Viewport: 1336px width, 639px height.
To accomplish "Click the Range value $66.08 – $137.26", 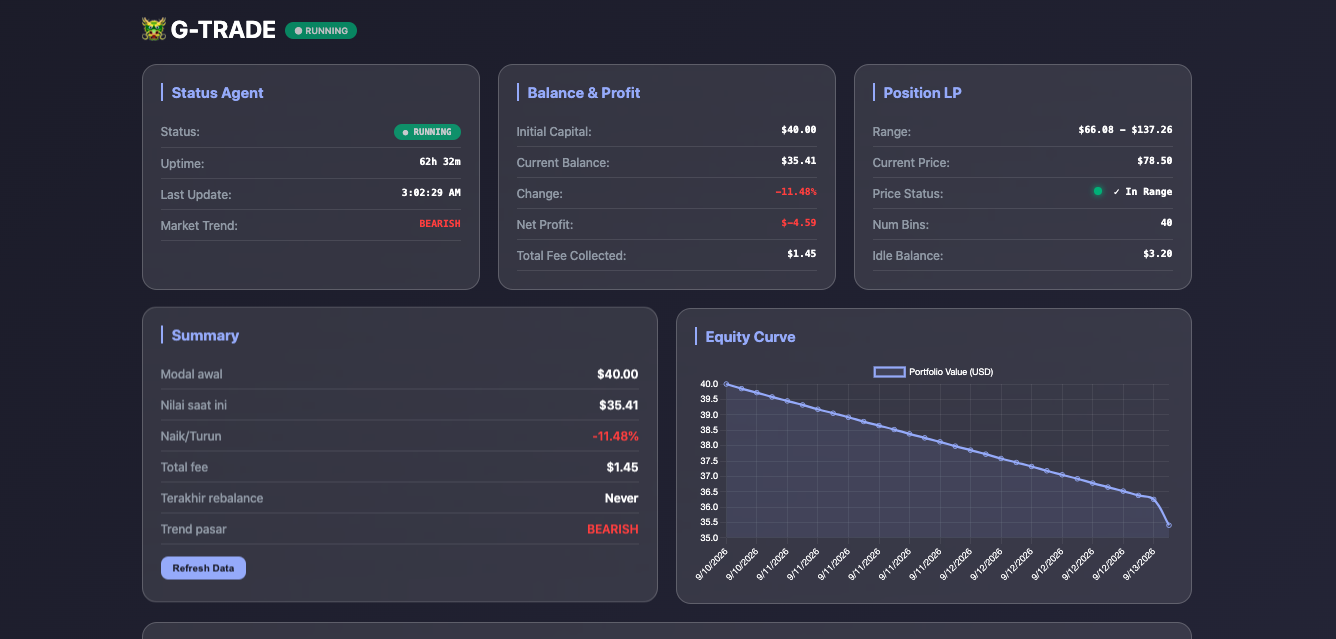I will (1126, 131).
